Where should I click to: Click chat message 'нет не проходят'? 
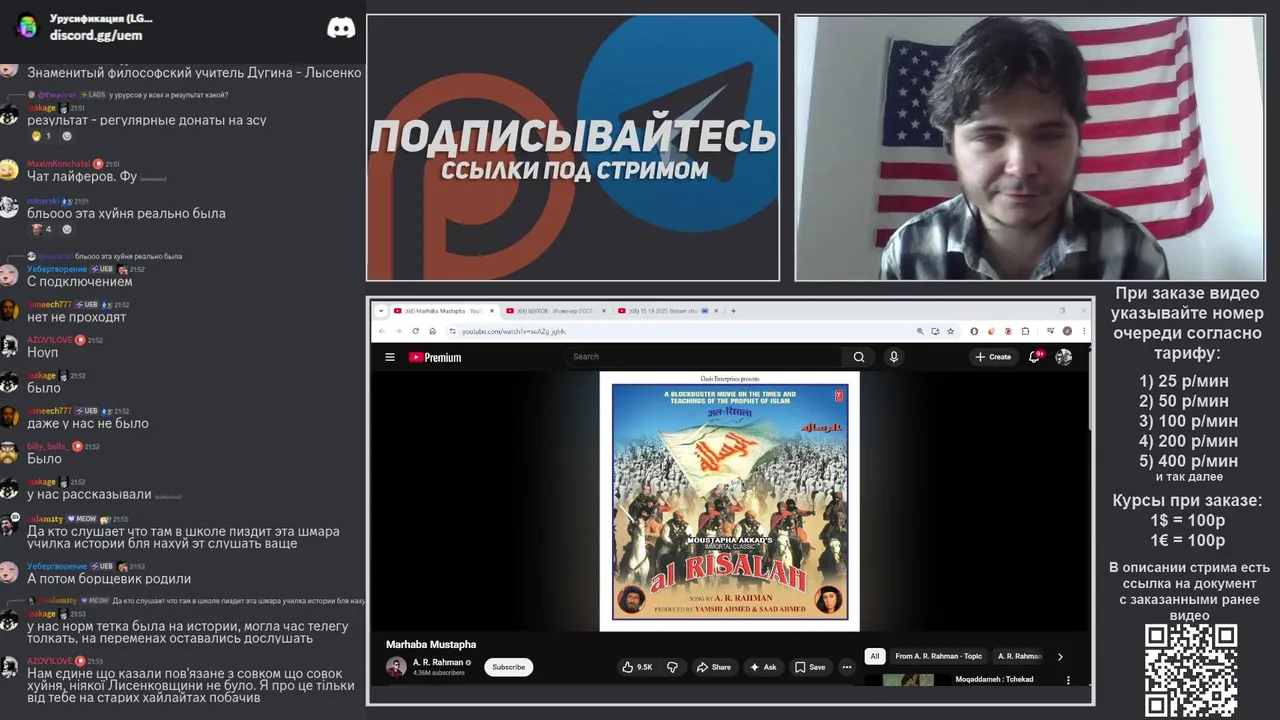coord(77,317)
